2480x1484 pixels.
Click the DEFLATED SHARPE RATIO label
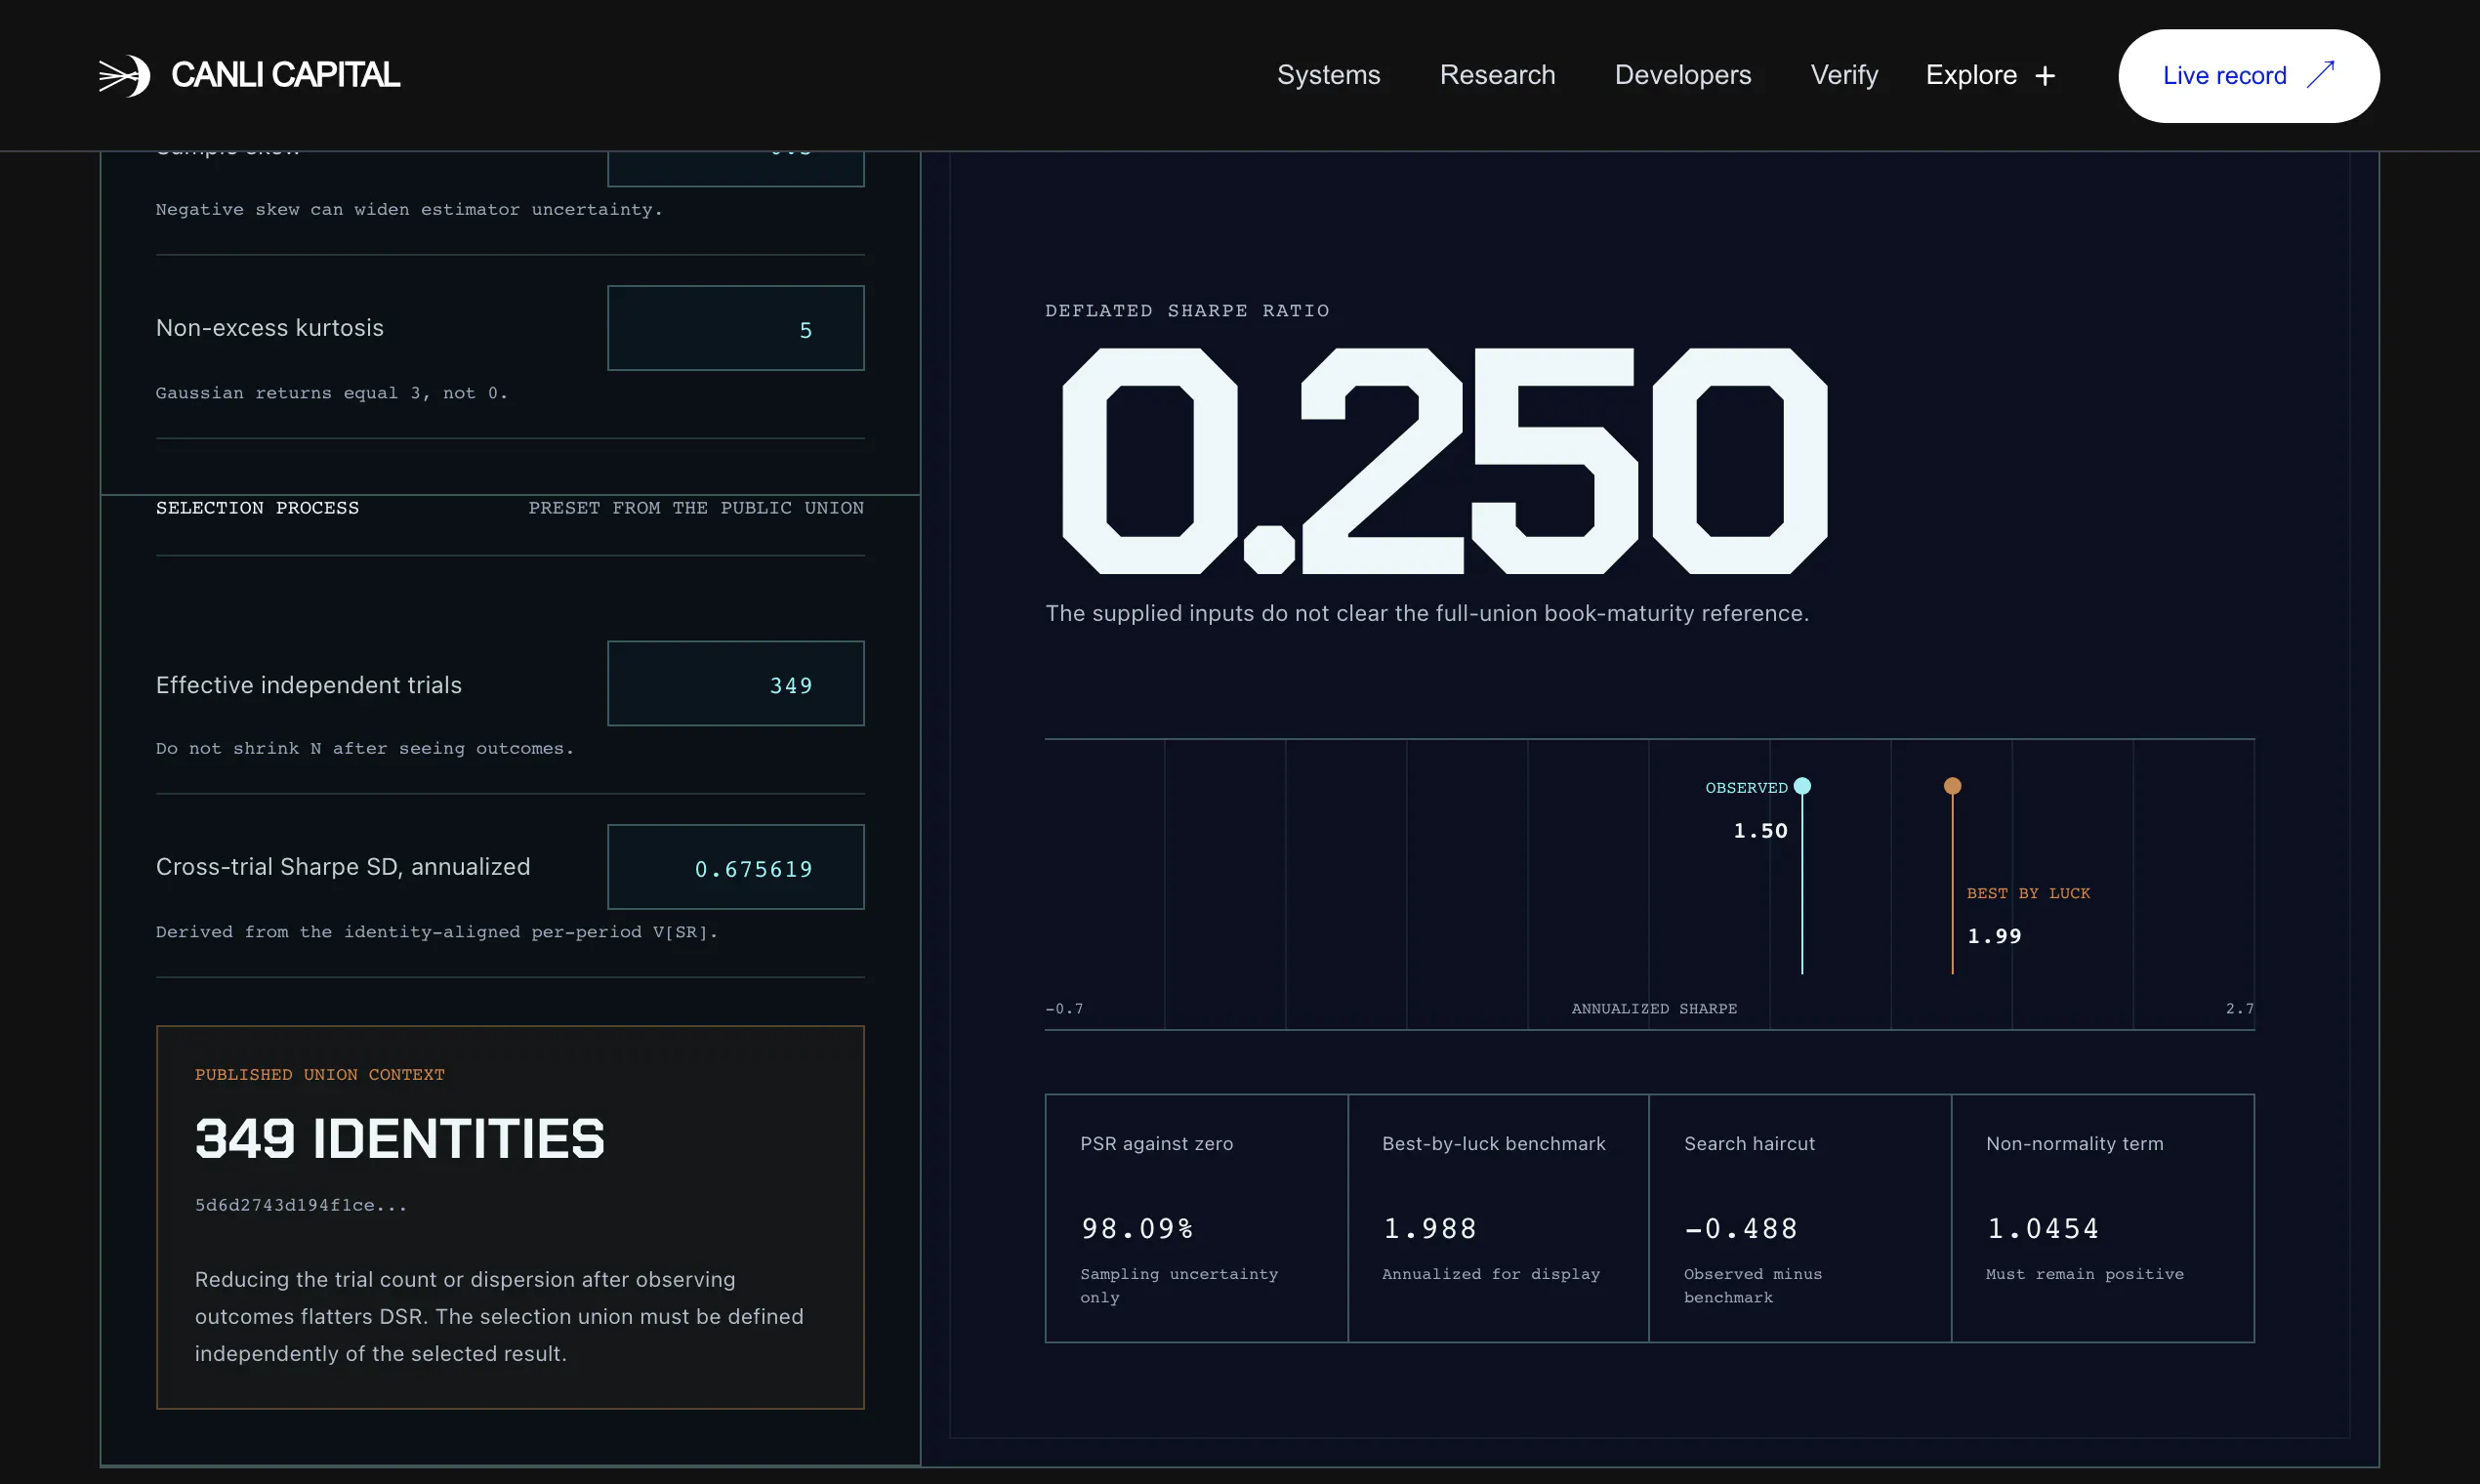(x=1187, y=311)
